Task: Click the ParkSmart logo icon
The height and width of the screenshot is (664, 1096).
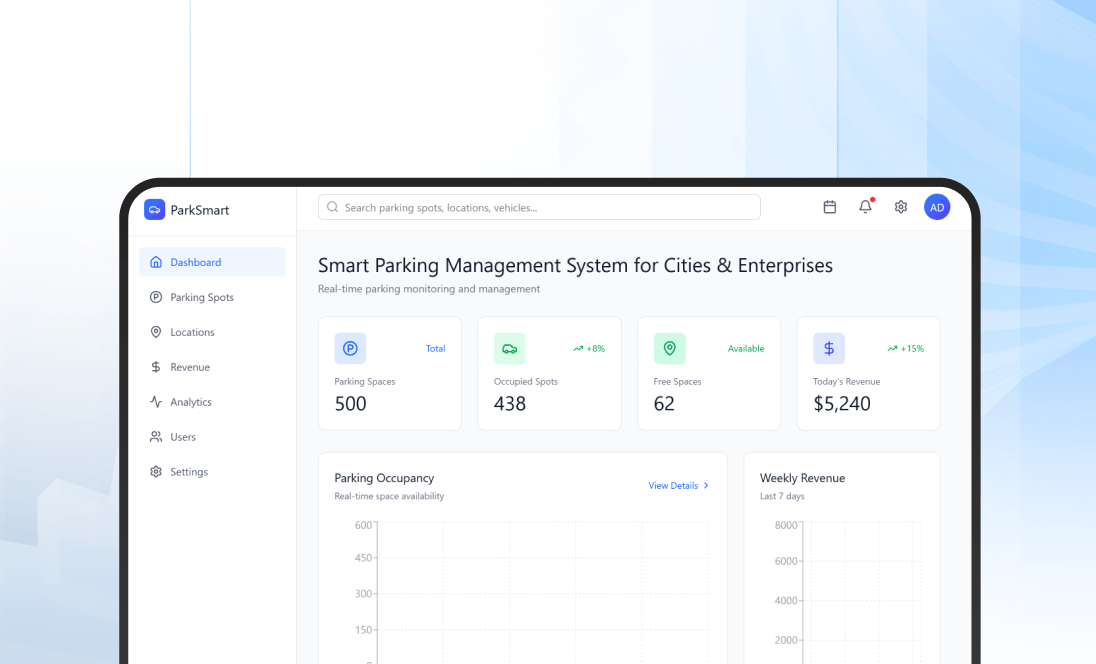Action: click(154, 210)
